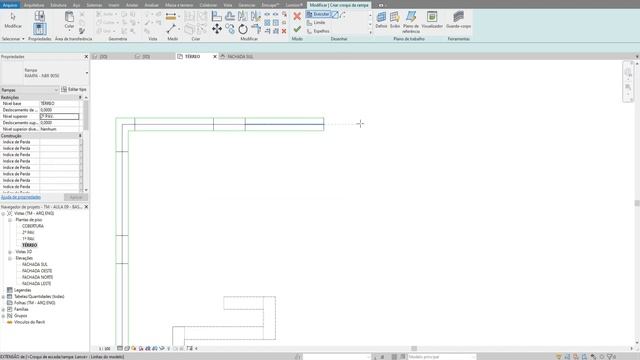
Task: Open the Arquivo menu
Action: coord(9,5)
